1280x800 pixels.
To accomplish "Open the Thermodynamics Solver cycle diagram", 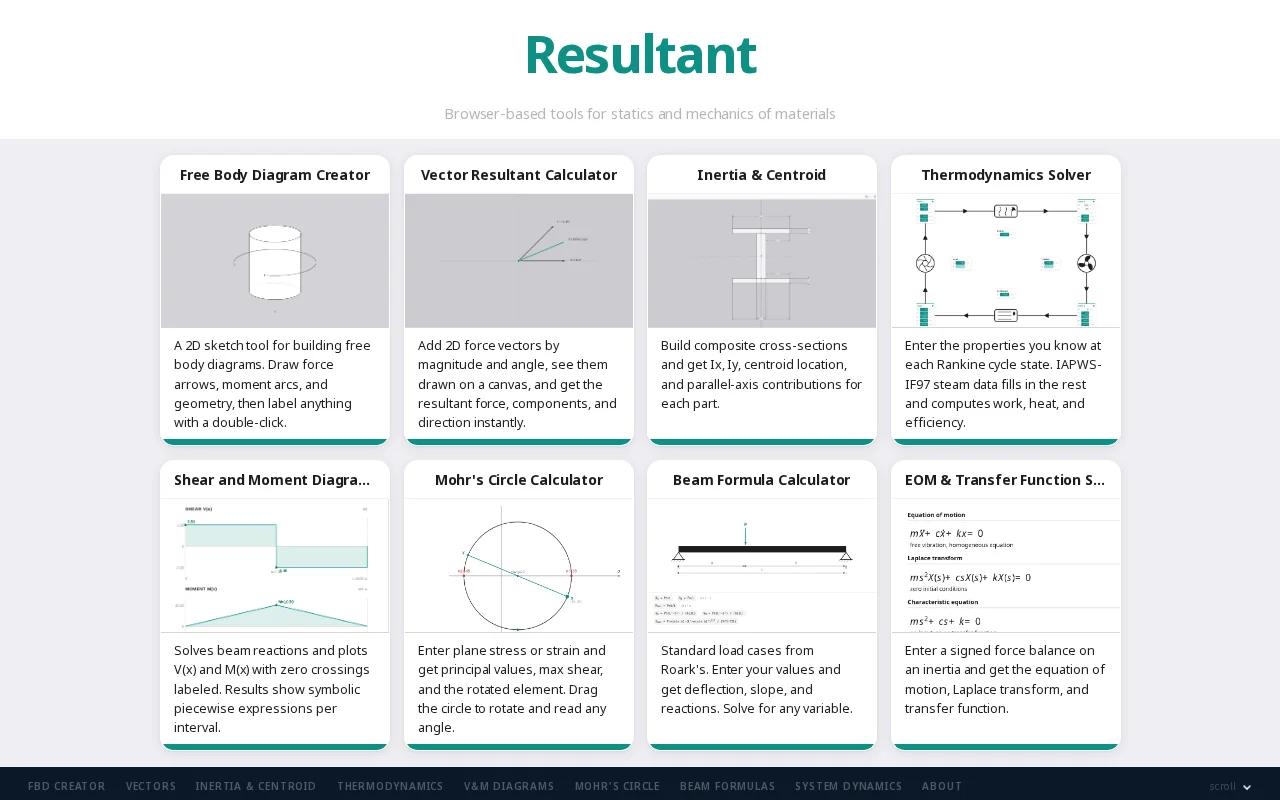I will [1006, 261].
